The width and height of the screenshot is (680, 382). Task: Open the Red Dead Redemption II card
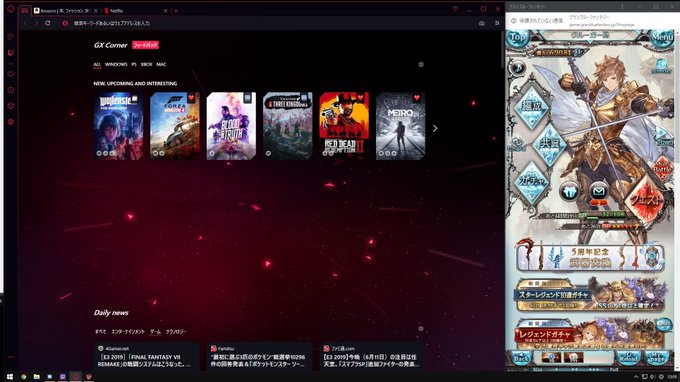[x=344, y=126]
